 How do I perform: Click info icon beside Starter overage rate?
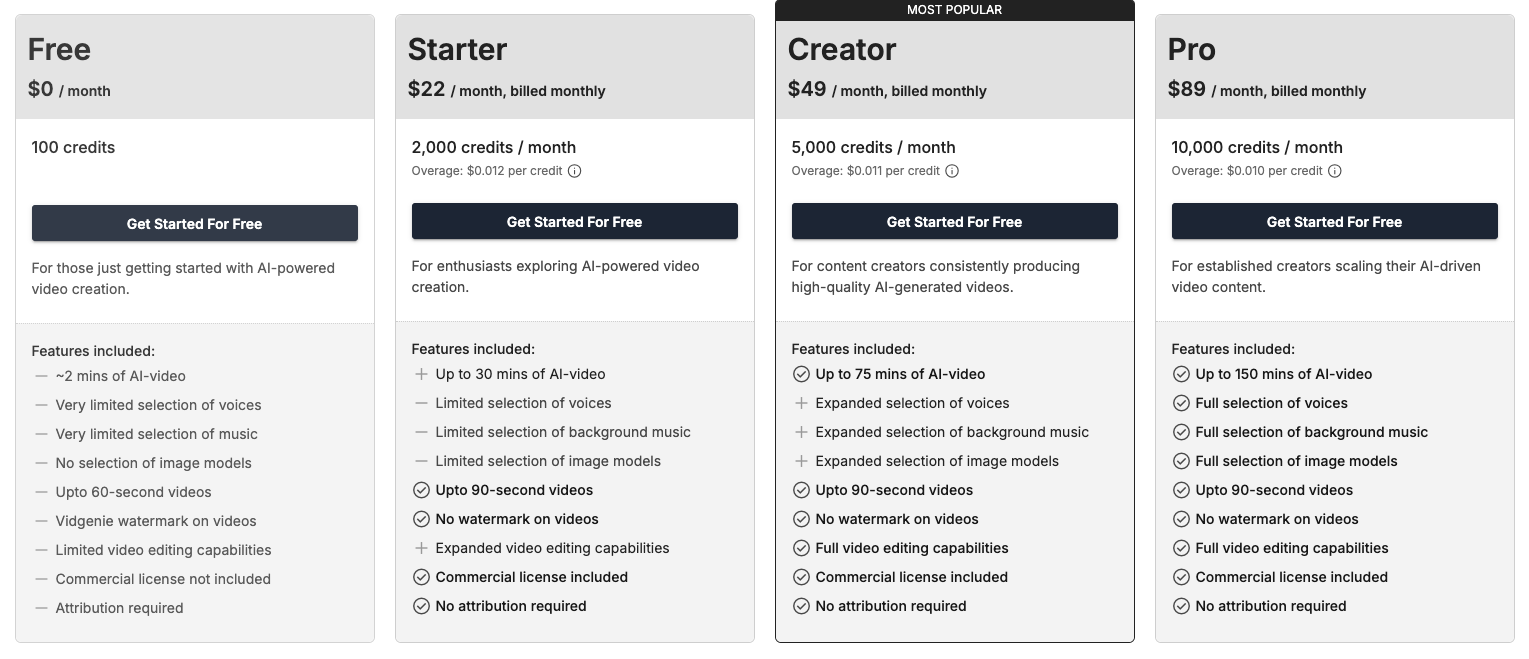tap(575, 171)
